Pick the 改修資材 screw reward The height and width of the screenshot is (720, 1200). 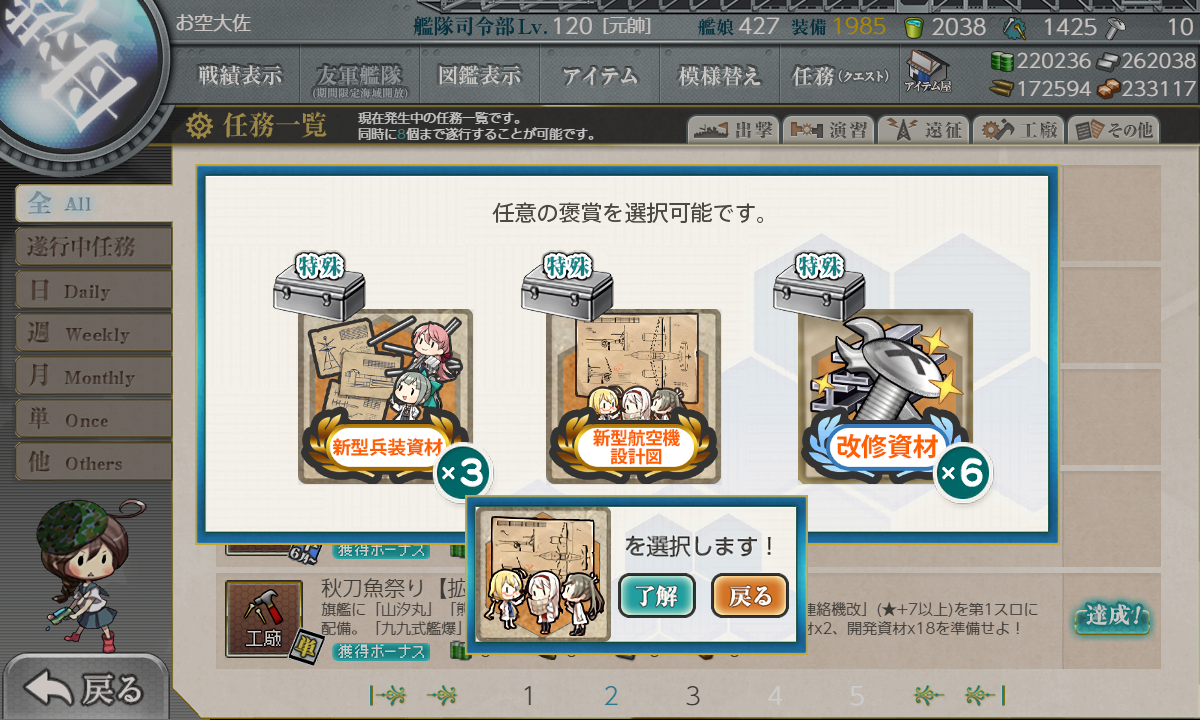[885, 397]
